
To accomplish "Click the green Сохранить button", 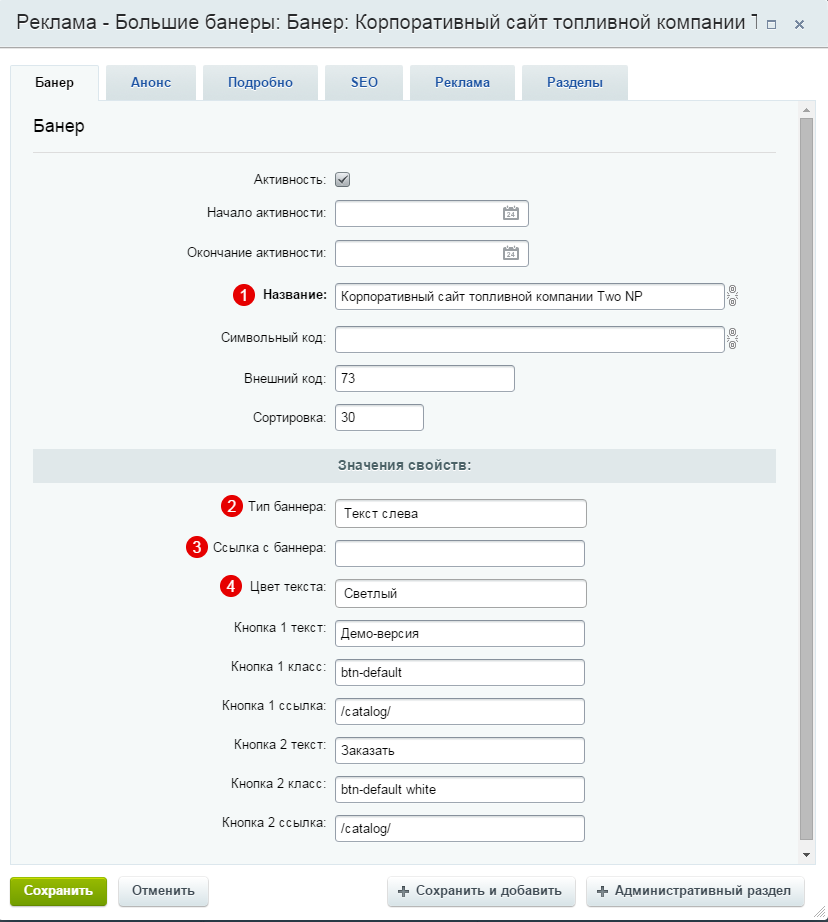I will tap(58, 891).
